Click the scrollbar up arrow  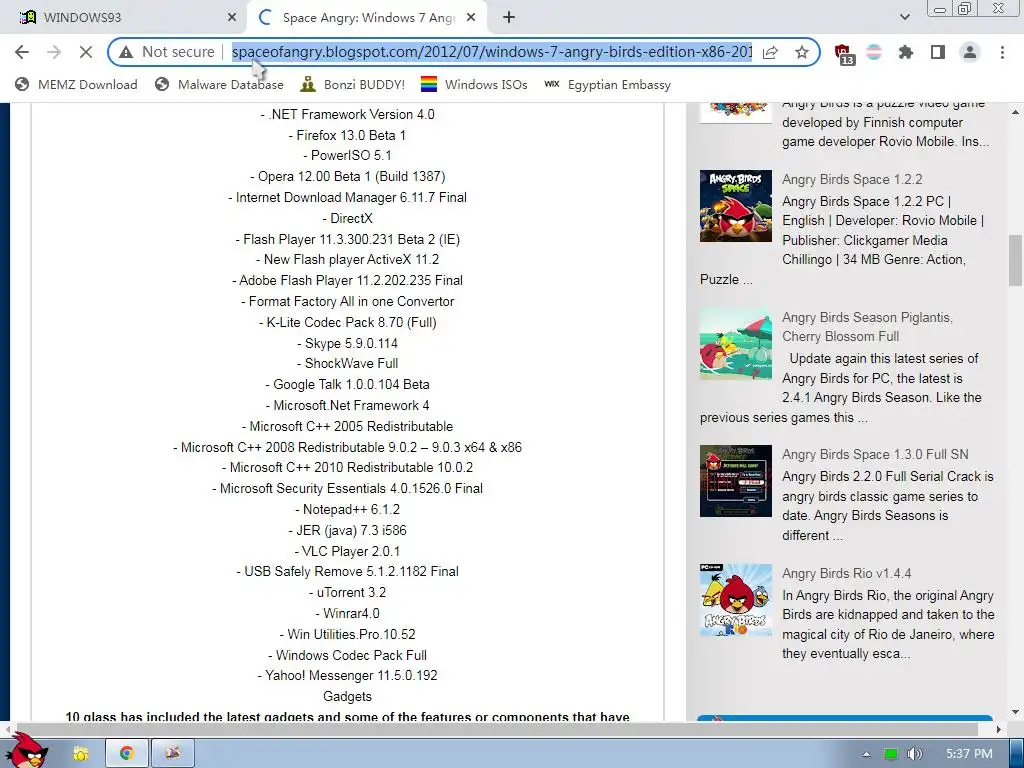1015,112
